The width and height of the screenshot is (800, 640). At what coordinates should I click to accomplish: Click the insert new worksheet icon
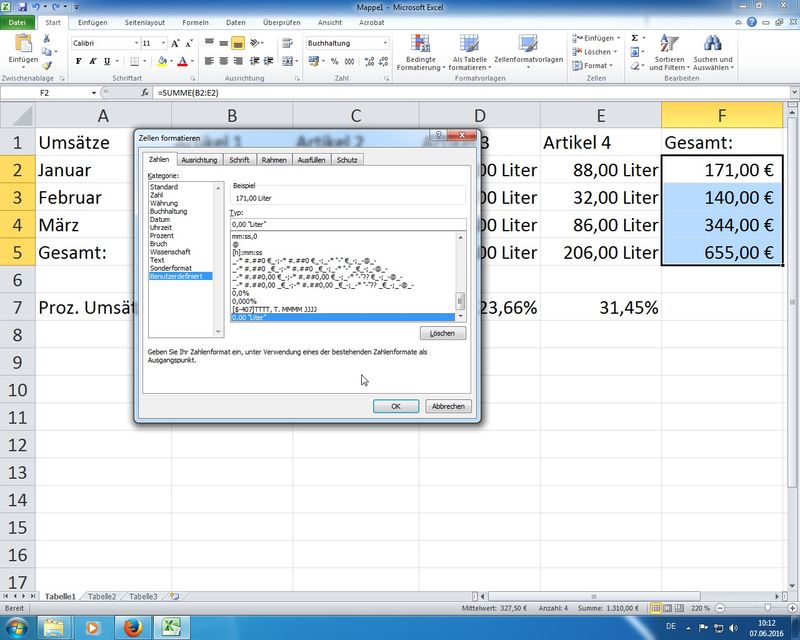click(174, 596)
